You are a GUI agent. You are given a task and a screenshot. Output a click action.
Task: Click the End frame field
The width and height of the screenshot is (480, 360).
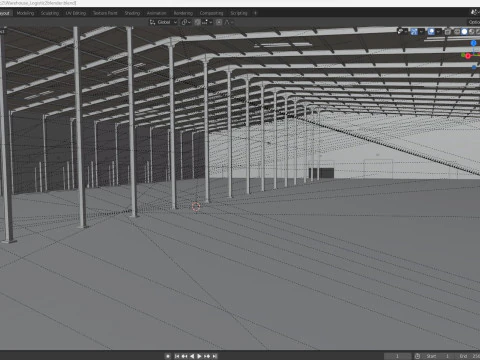tap(468, 356)
